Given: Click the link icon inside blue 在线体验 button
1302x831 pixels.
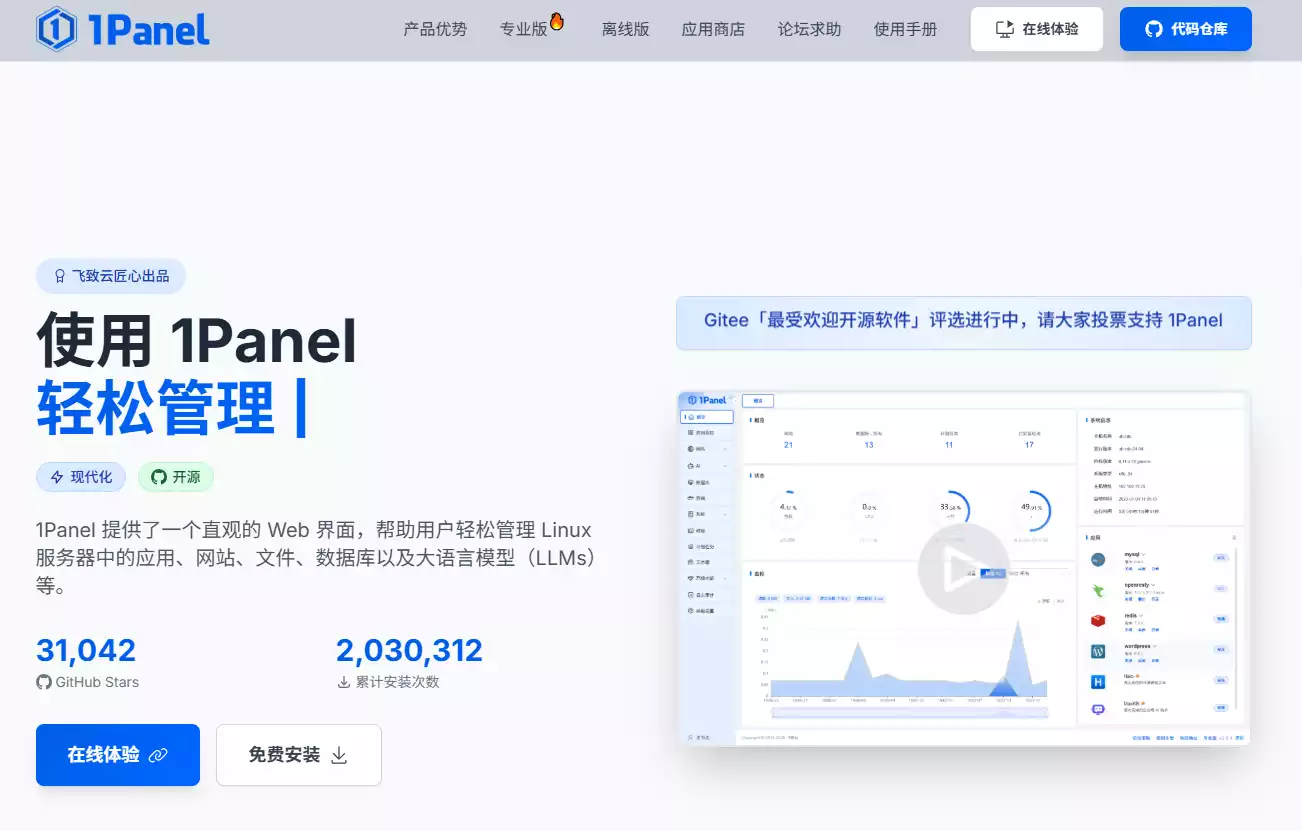Looking at the screenshot, I should [x=157, y=755].
